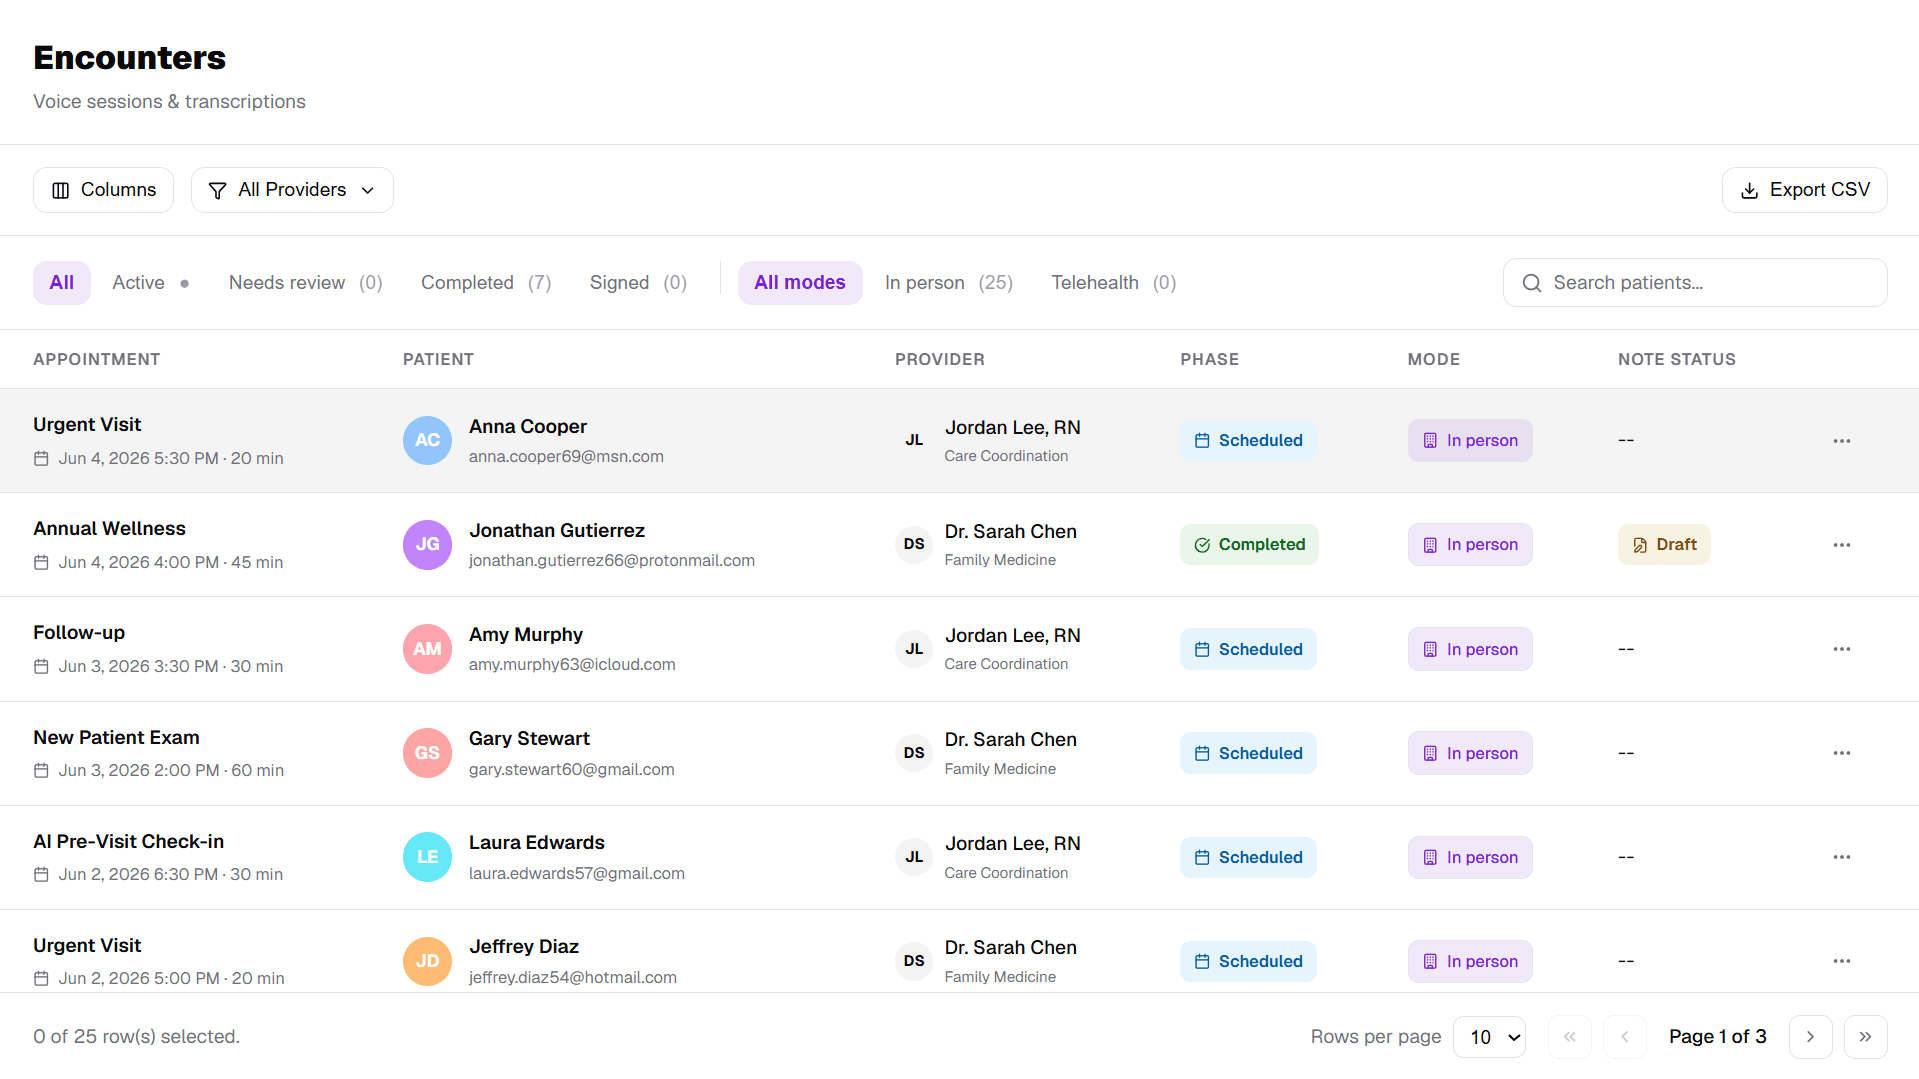The height and width of the screenshot is (1079, 1919).
Task: Filter by In person mode tab
Action: click(x=948, y=283)
